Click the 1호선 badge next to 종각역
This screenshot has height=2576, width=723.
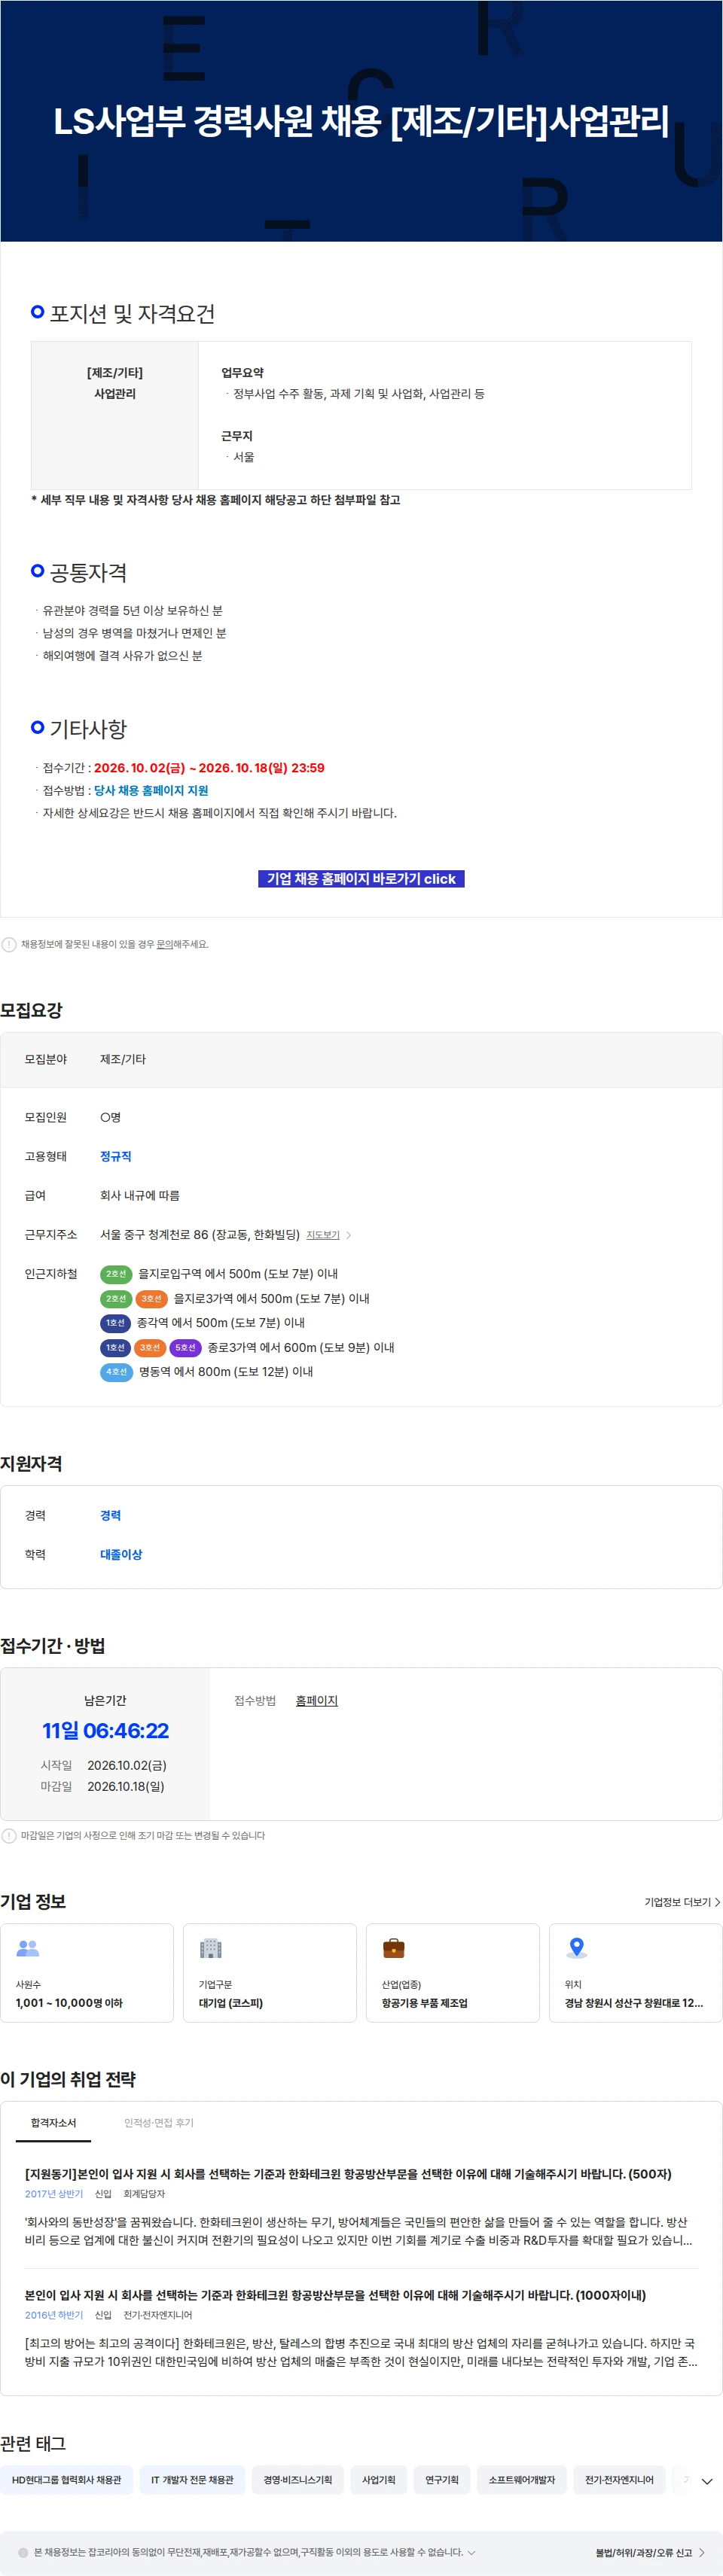click(x=116, y=1323)
